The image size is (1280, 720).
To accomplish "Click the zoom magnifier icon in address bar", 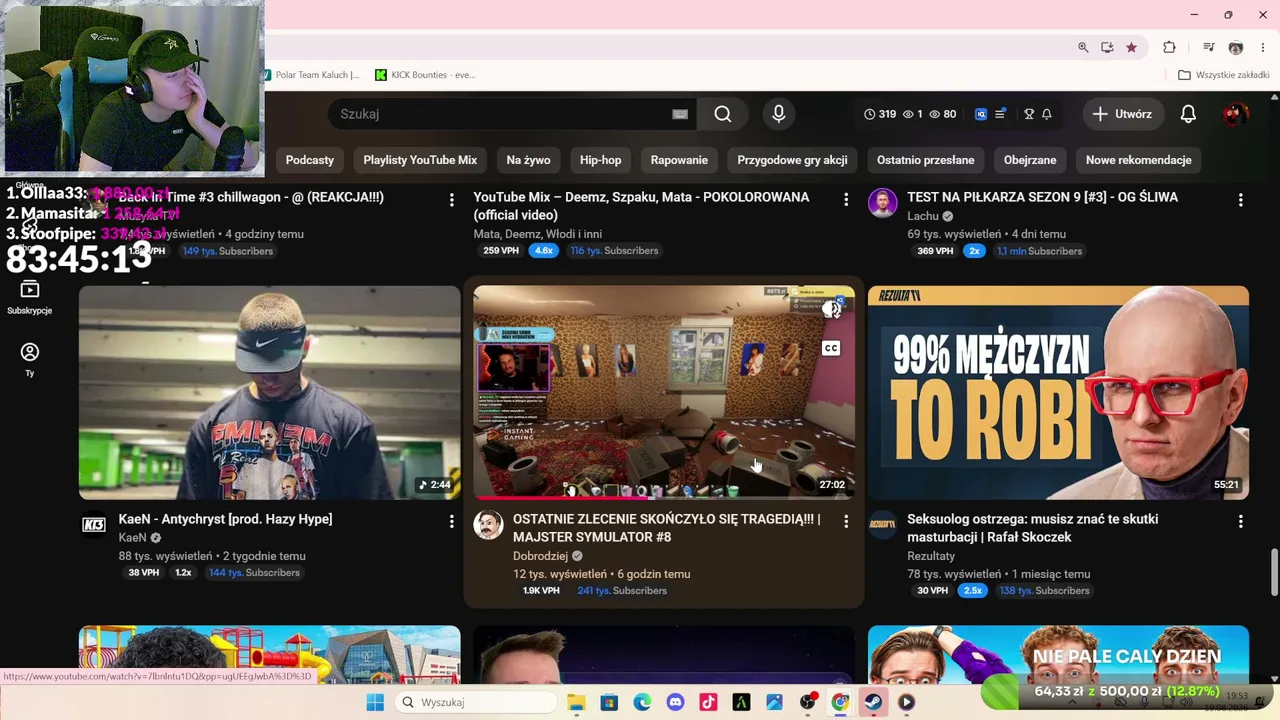I will 1083,47.
